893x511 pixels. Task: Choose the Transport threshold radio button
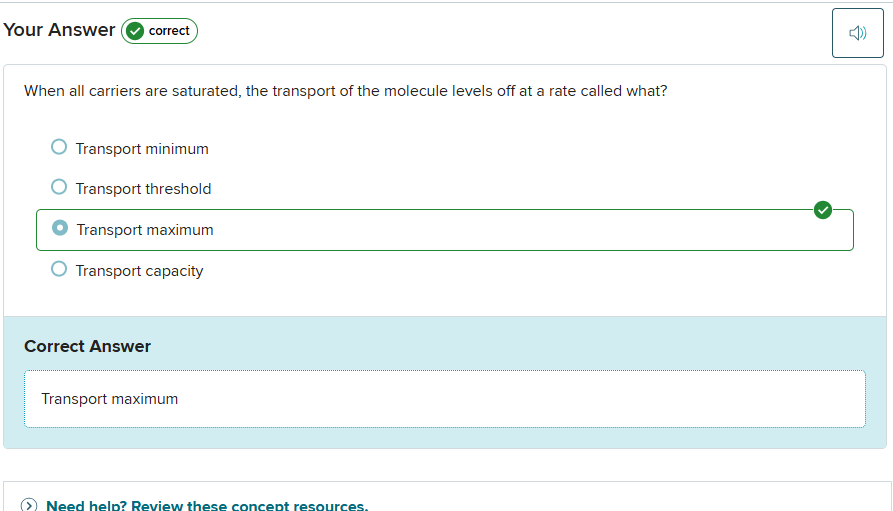tap(59, 187)
